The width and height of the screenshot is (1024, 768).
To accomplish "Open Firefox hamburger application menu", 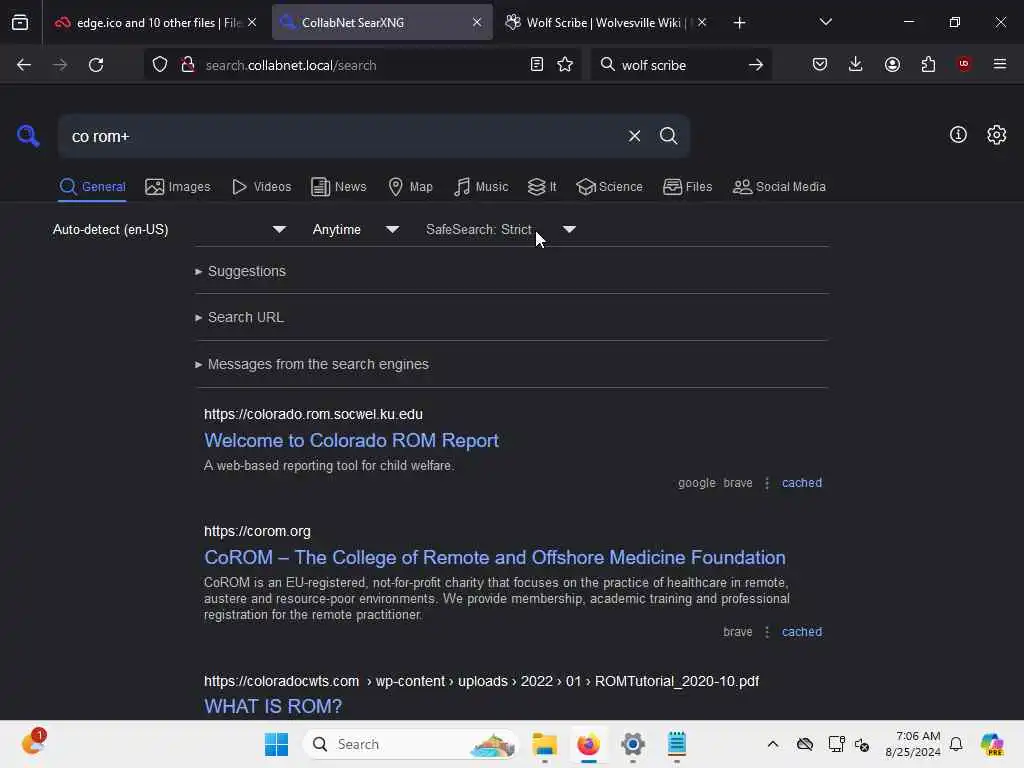I will tap(999, 64).
